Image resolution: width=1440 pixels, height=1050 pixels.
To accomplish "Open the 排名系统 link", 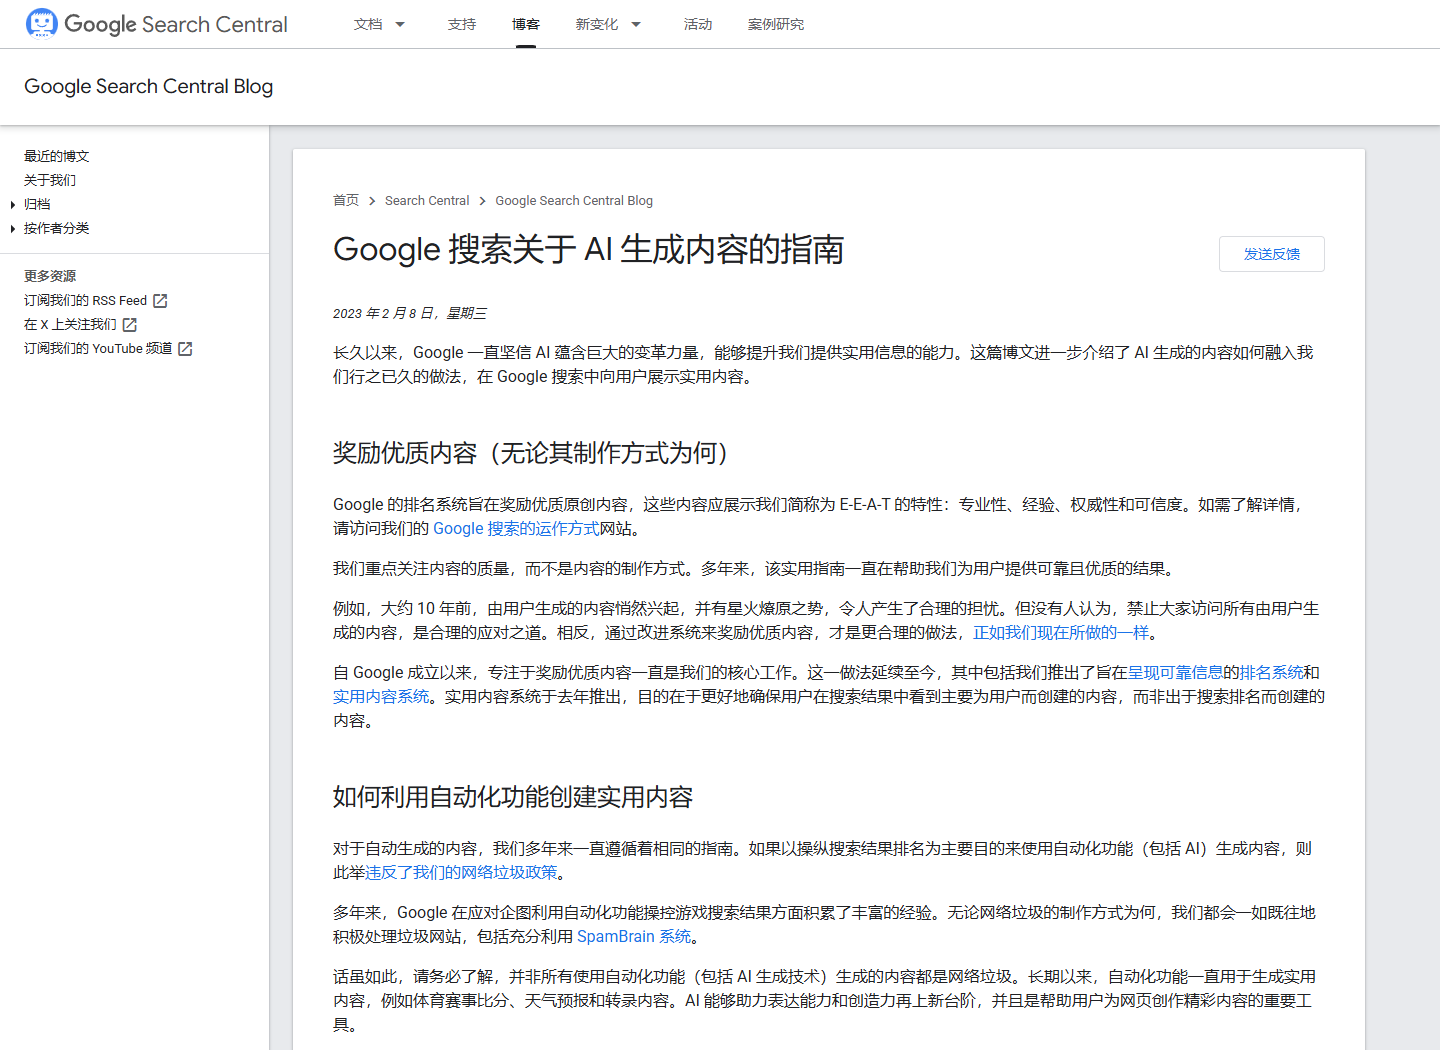I will [1271, 673].
